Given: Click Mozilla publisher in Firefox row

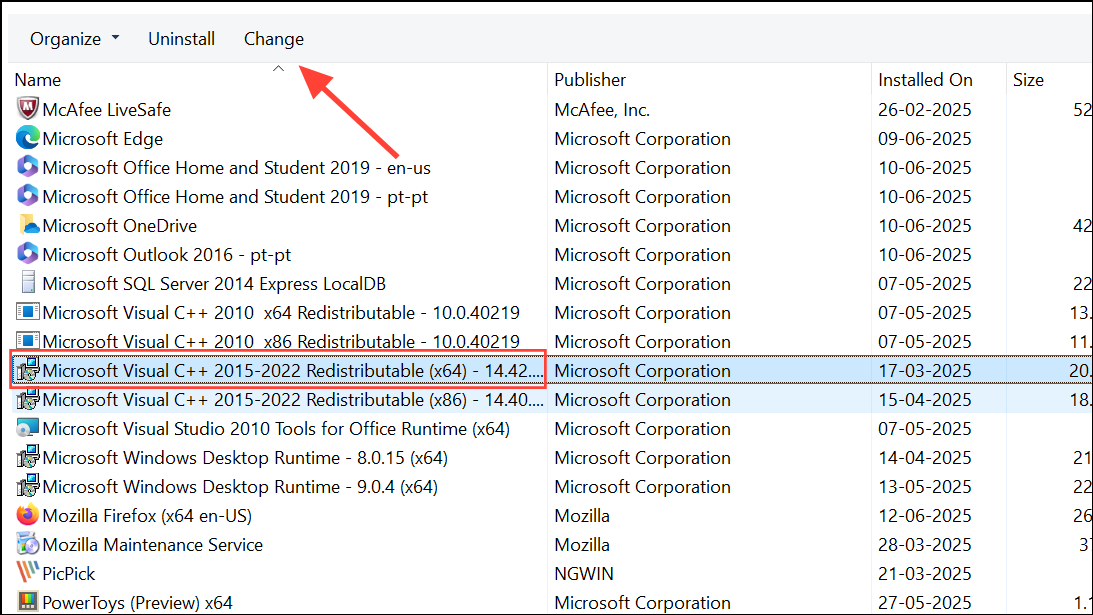Looking at the screenshot, I should pyautogui.click(x=582, y=515).
